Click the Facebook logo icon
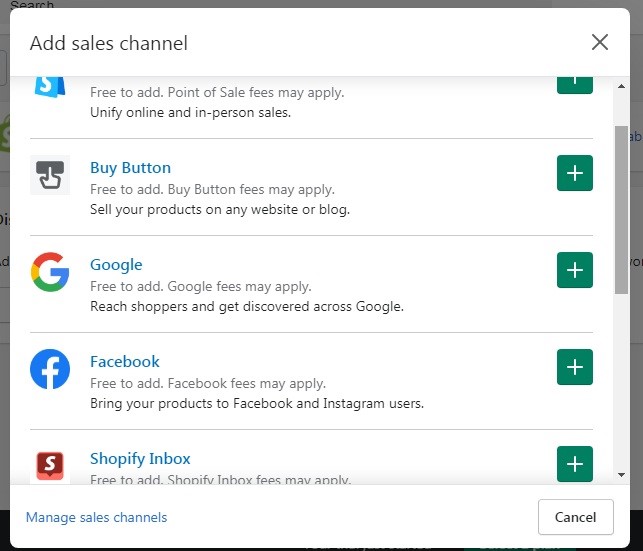The width and height of the screenshot is (643, 551). tap(50, 369)
